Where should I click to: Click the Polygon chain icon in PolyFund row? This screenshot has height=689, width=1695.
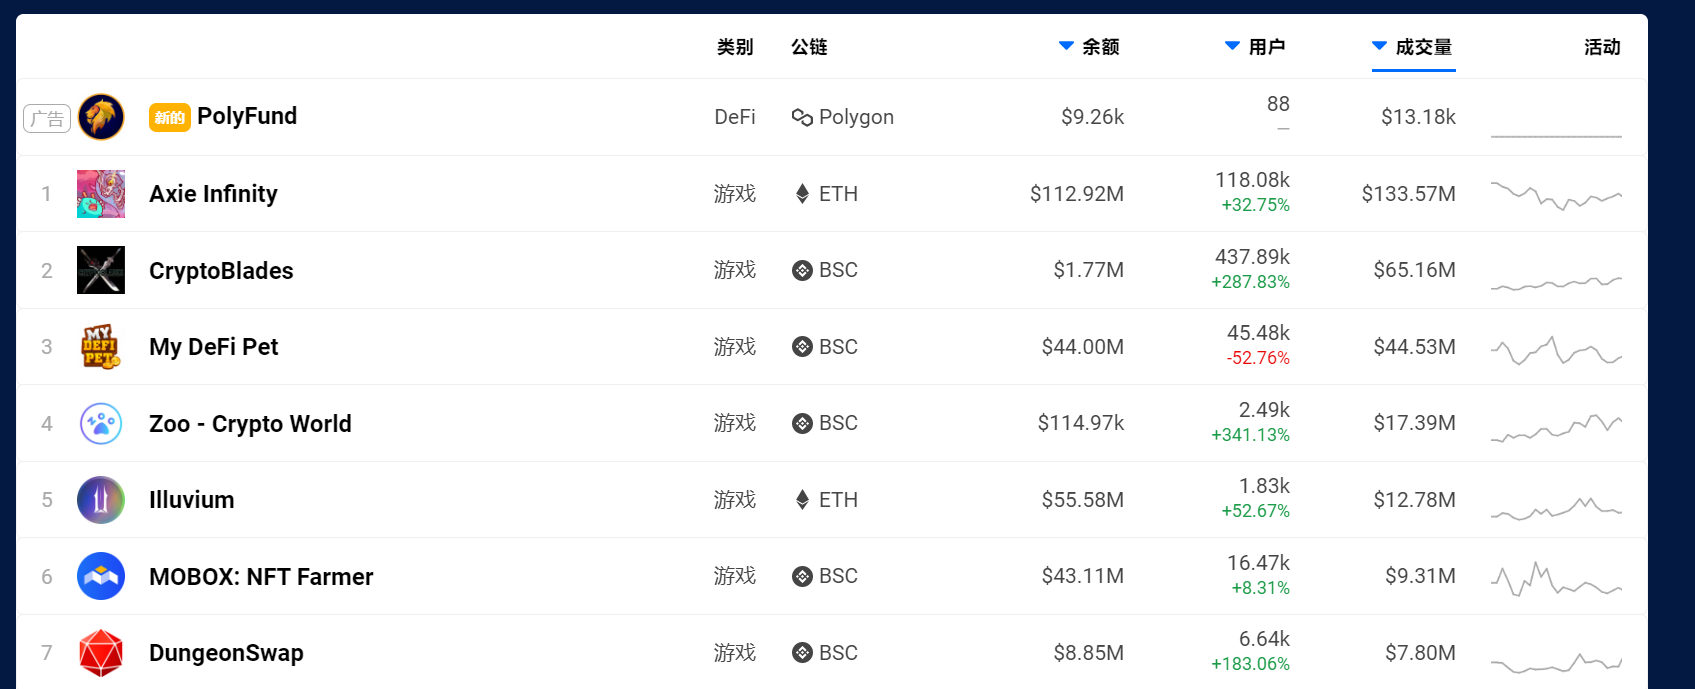click(802, 117)
